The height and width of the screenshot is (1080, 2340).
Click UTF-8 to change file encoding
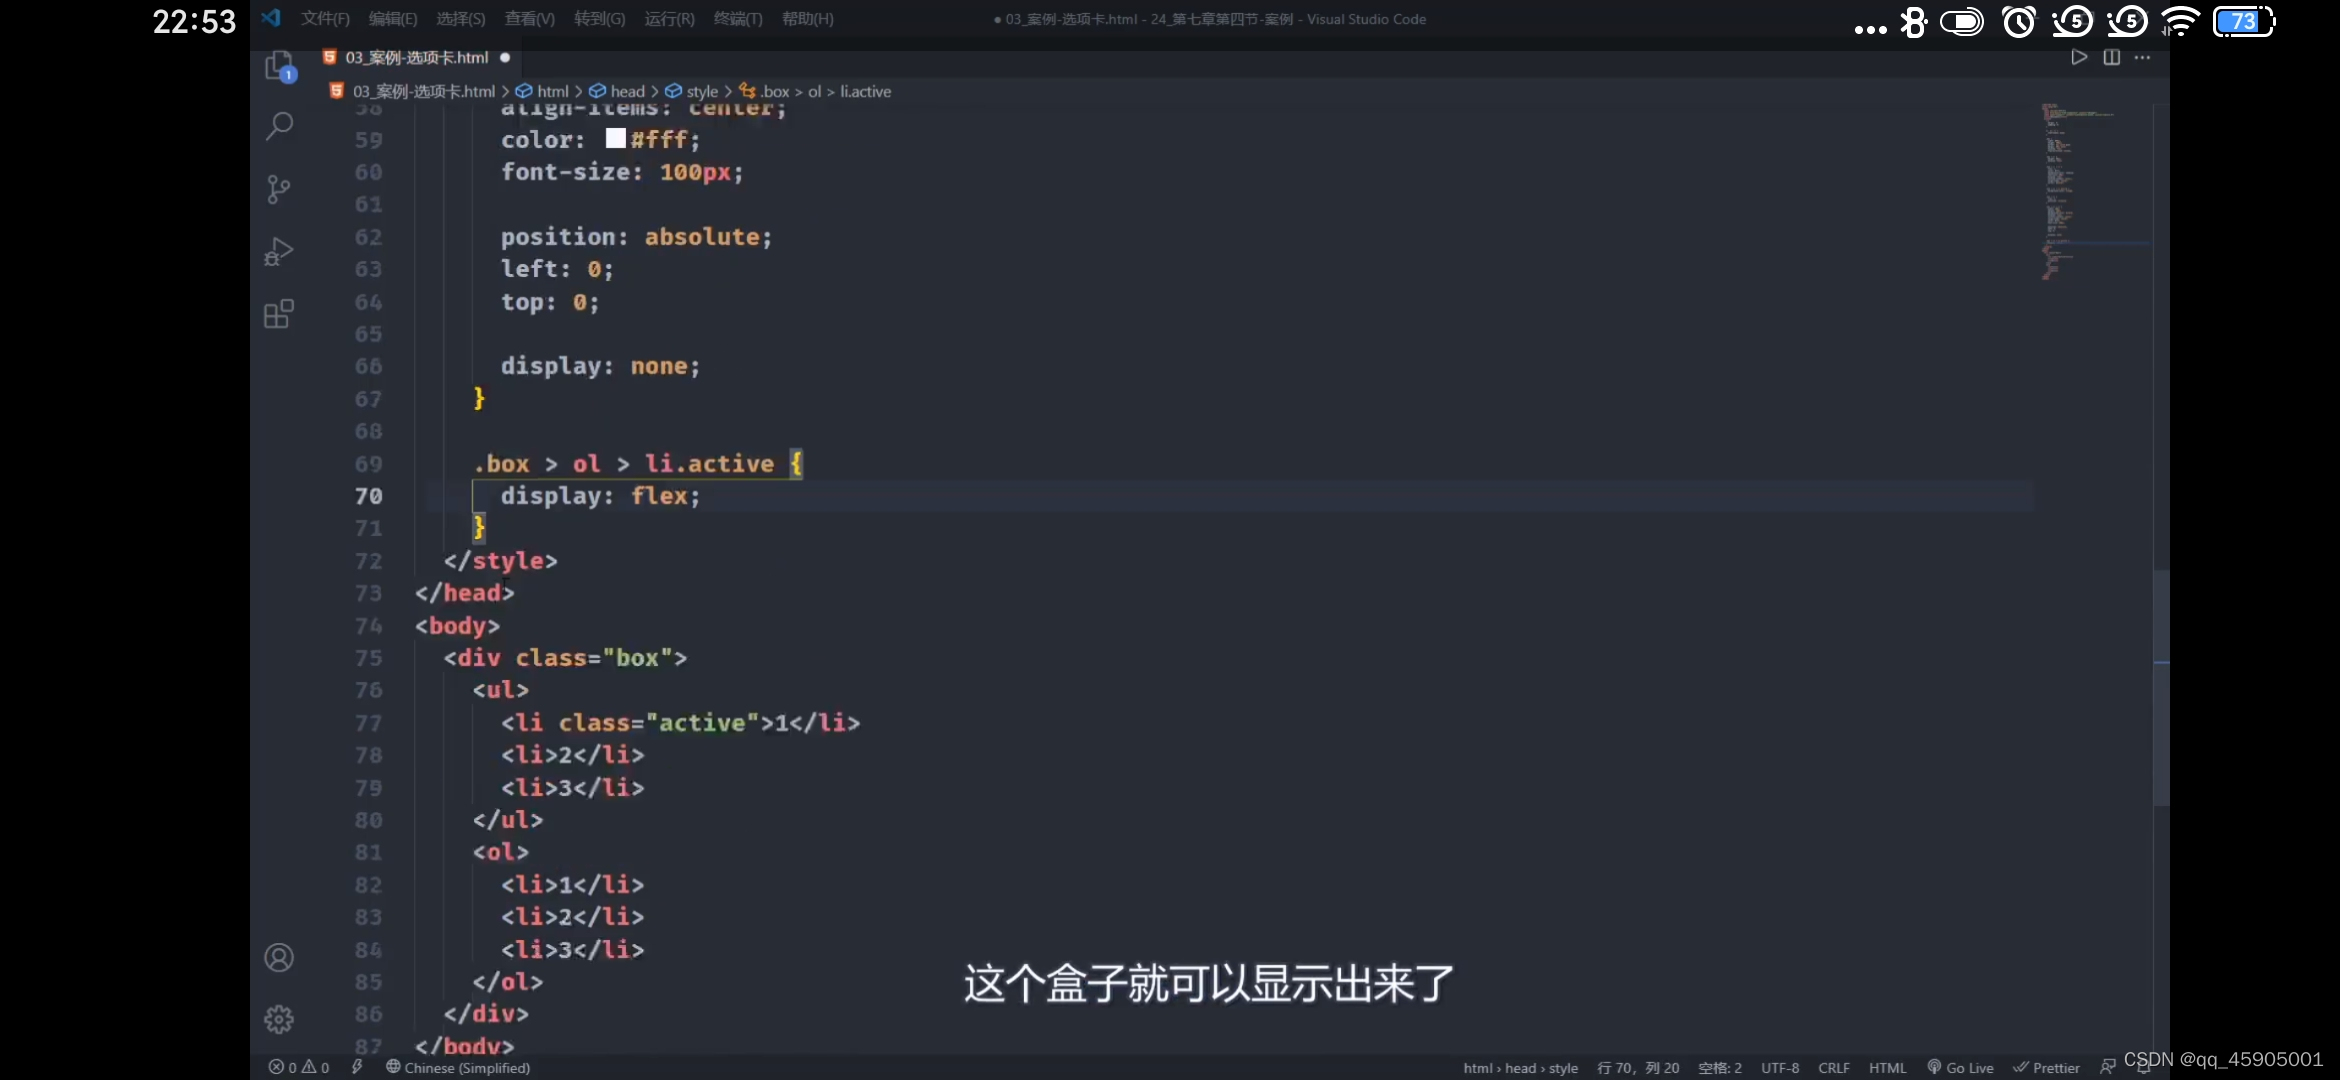click(x=1779, y=1067)
